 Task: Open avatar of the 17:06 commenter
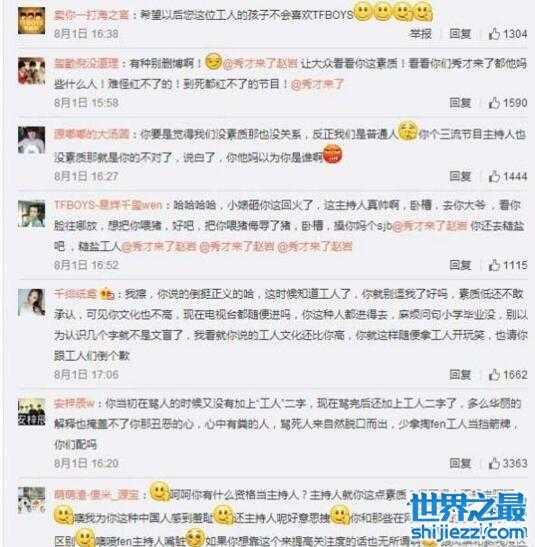pos(31,302)
